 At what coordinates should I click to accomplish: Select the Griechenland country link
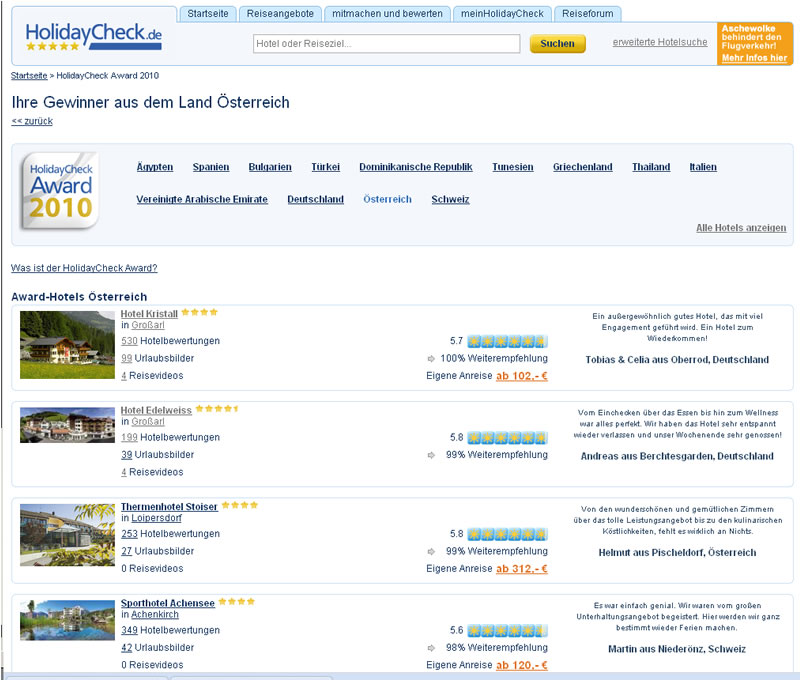point(583,167)
